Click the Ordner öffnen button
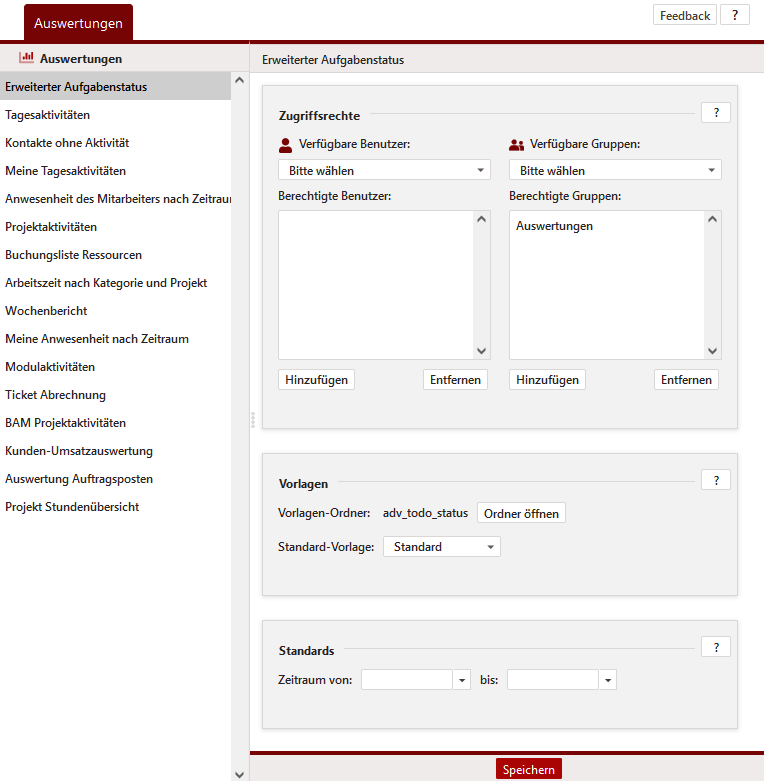The height and width of the screenshot is (781, 764). coord(521,513)
